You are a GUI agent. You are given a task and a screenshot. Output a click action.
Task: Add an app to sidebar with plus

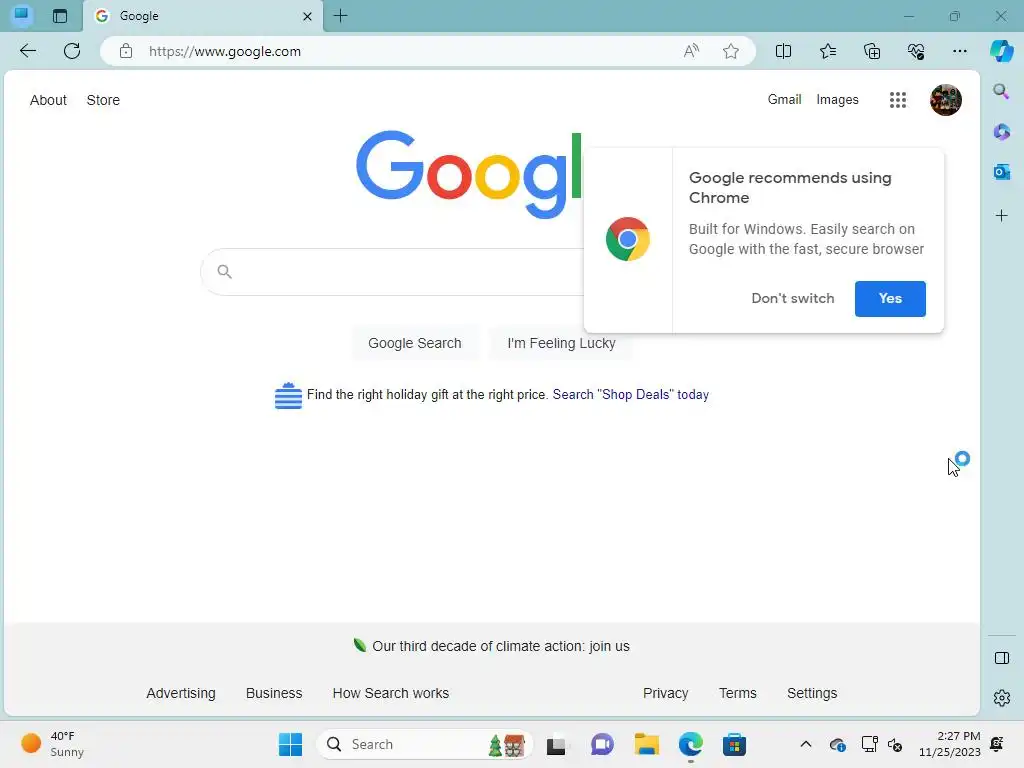(x=1001, y=216)
